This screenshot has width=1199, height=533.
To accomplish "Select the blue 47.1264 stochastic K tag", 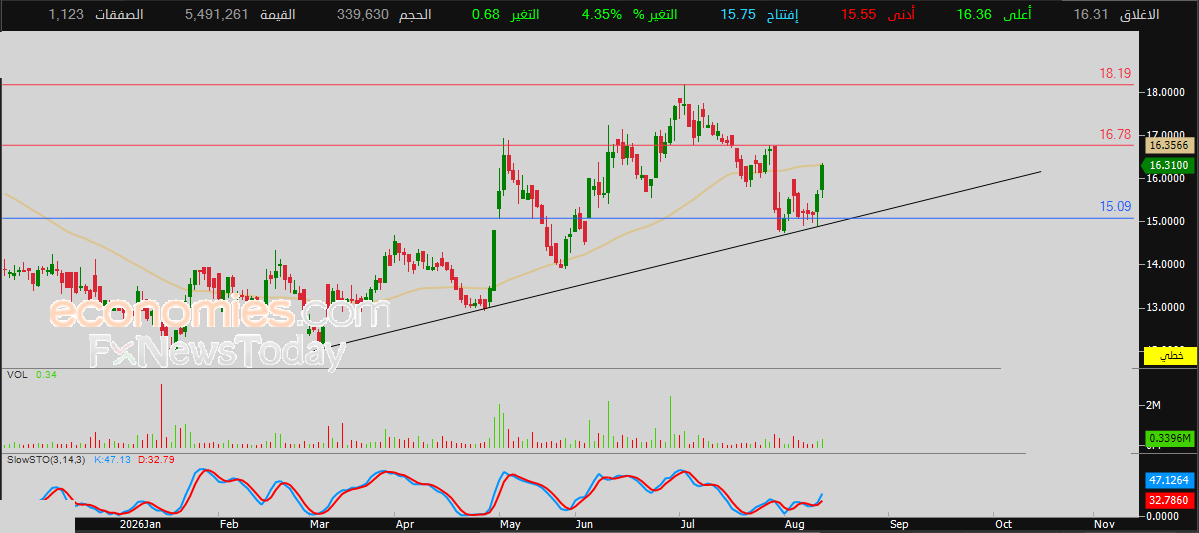I will pyautogui.click(x=1168, y=481).
